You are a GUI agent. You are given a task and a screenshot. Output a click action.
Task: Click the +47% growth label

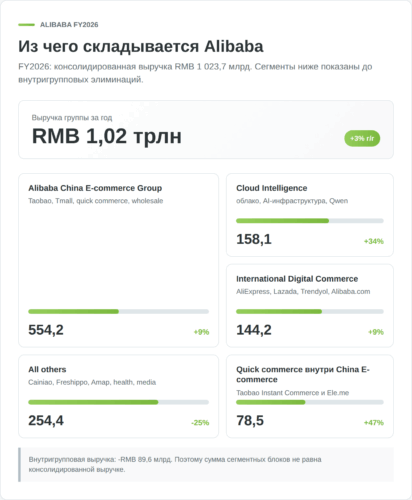pyautogui.click(x=374, y=423)
